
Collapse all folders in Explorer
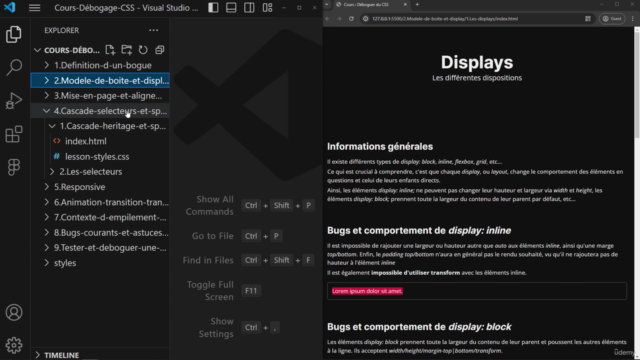160,50
